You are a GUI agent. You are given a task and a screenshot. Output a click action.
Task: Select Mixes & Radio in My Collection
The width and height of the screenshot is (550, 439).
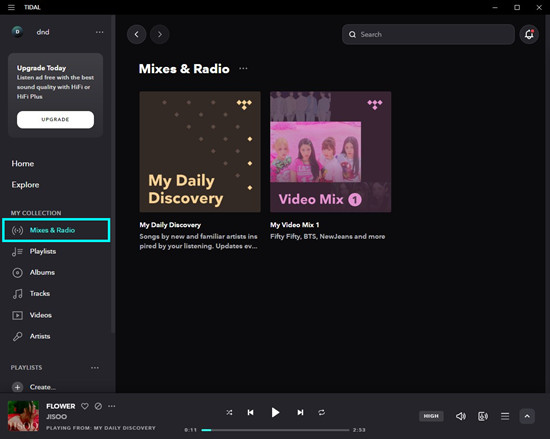tap(56, 230)
